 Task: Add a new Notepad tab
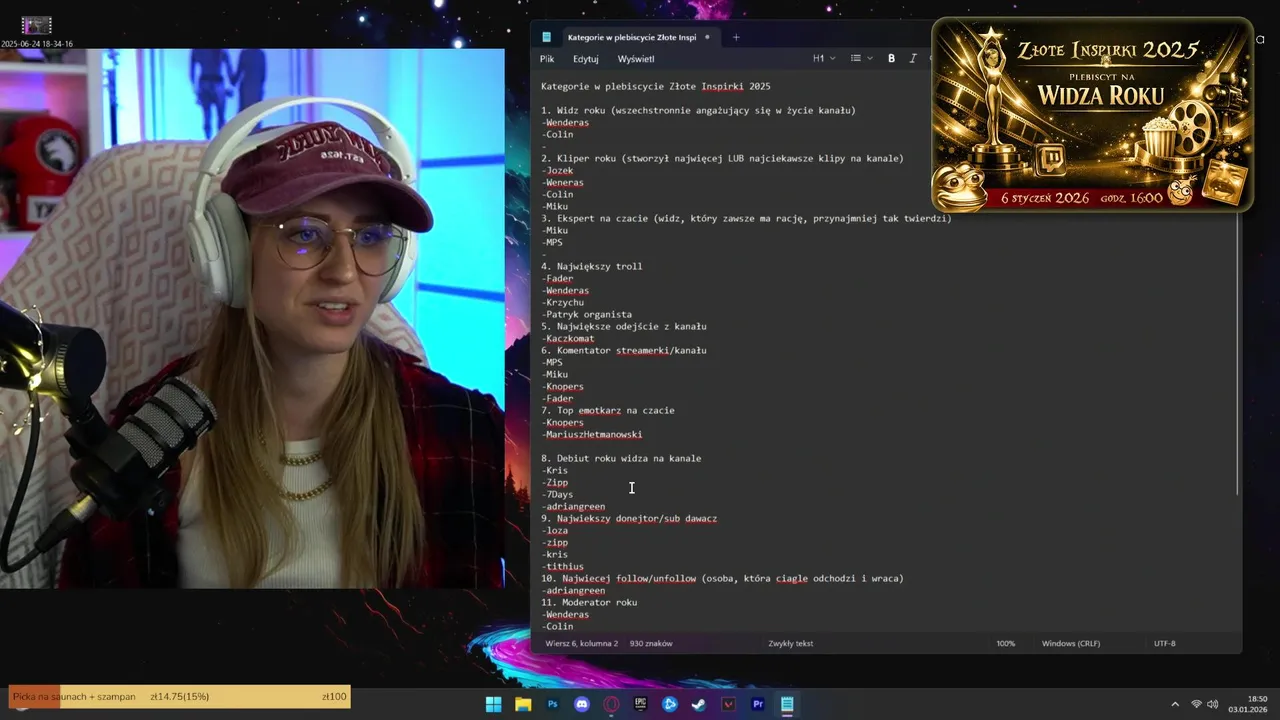(x=736, y=37)
